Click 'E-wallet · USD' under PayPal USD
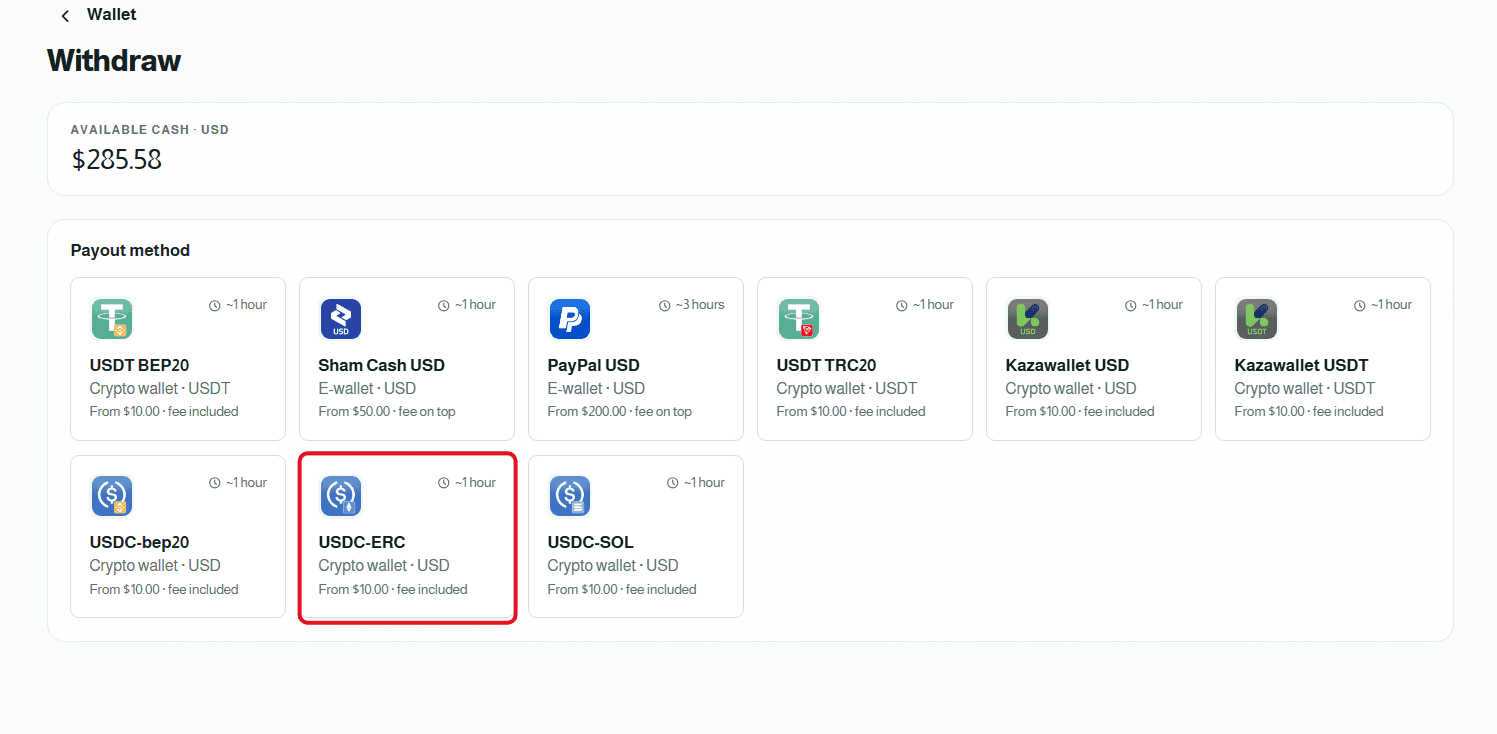 596,388
